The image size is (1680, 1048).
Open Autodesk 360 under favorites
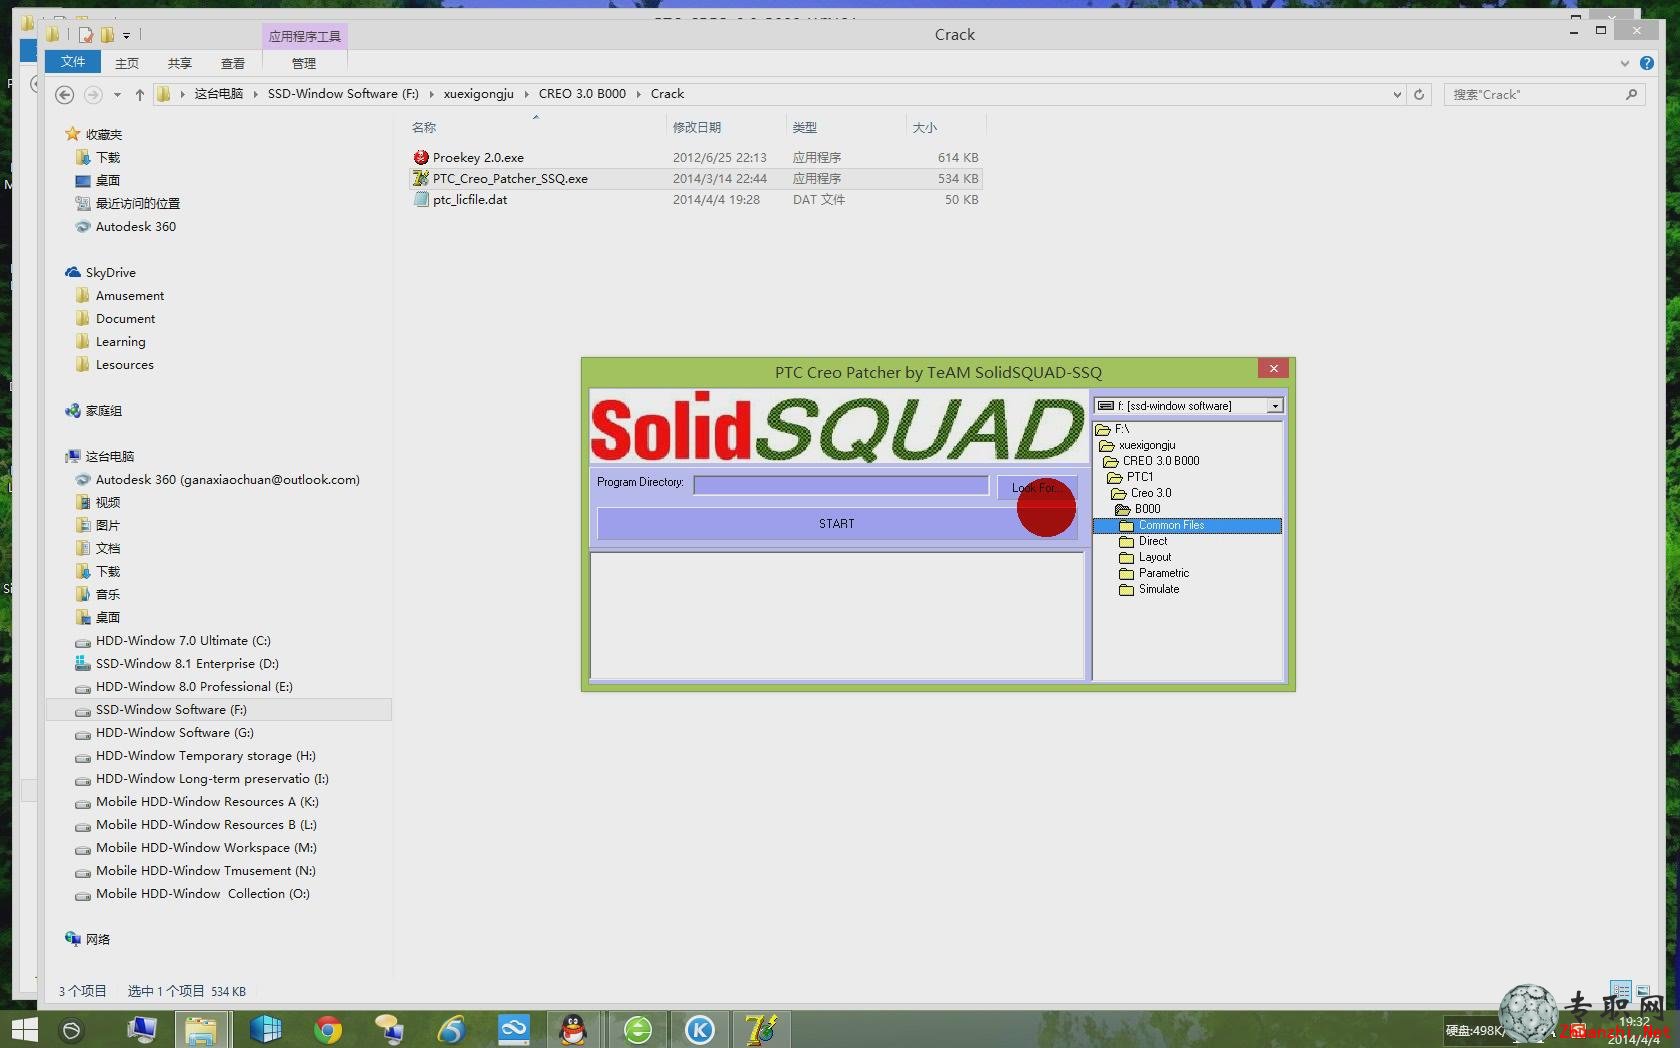tap(136, 227)
